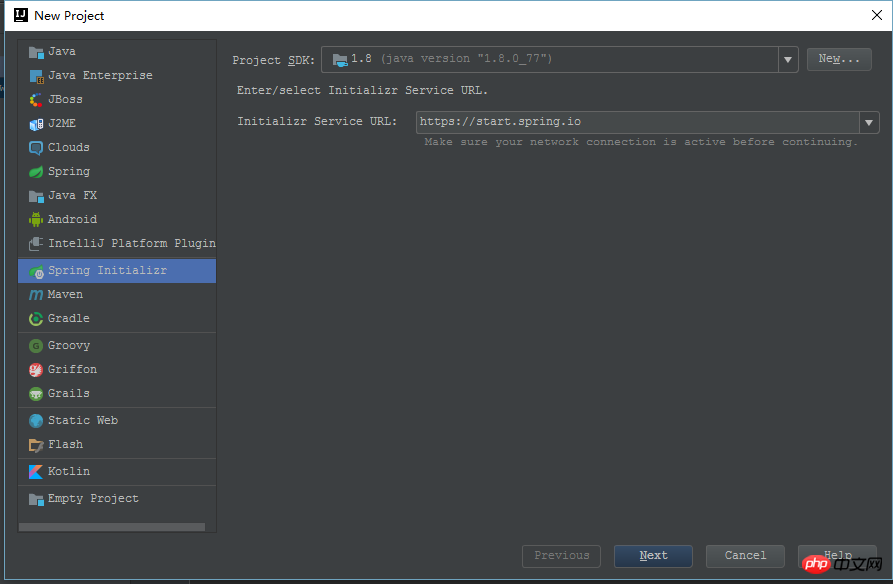Pick the Spring project type label
This screenshot has height=584, width=893.
pyautogui.click(x=69, y=171)
